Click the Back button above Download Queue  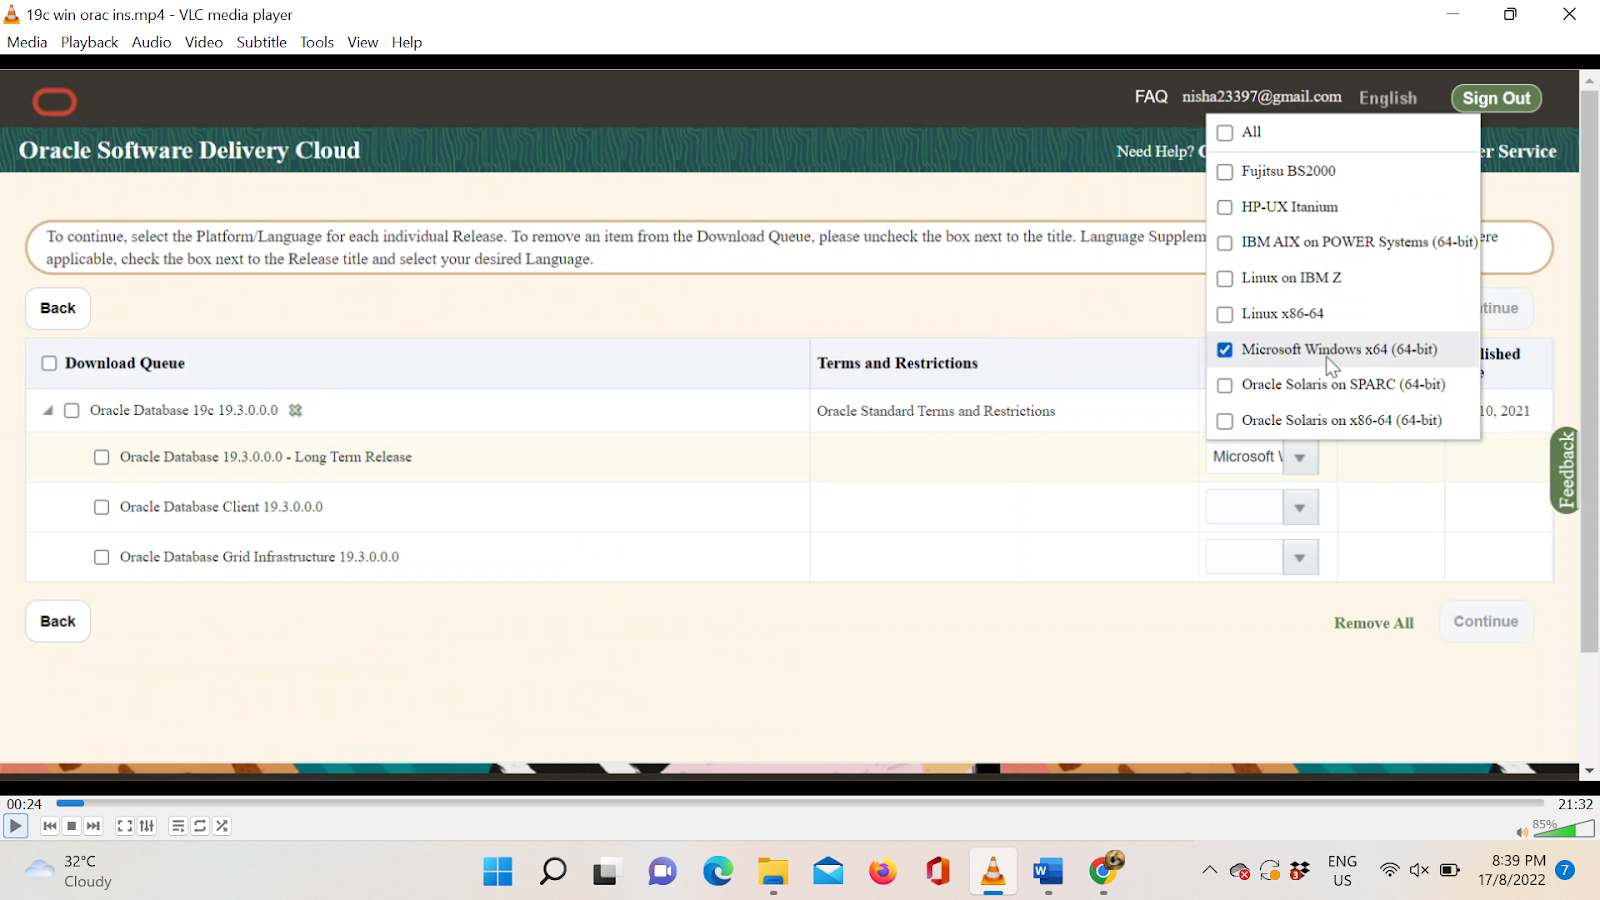(x=58, y=308)
